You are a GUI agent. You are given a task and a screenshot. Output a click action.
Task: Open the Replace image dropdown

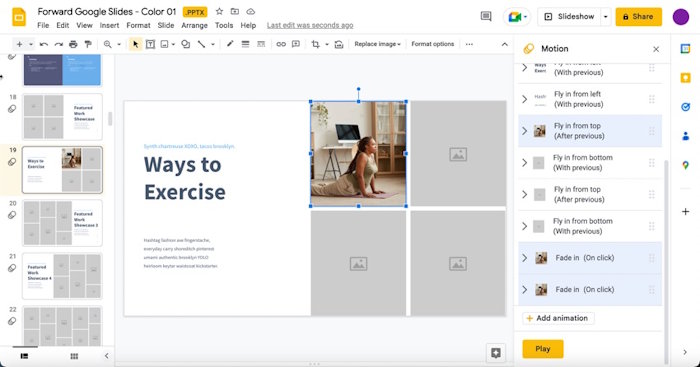coord(377,44)
